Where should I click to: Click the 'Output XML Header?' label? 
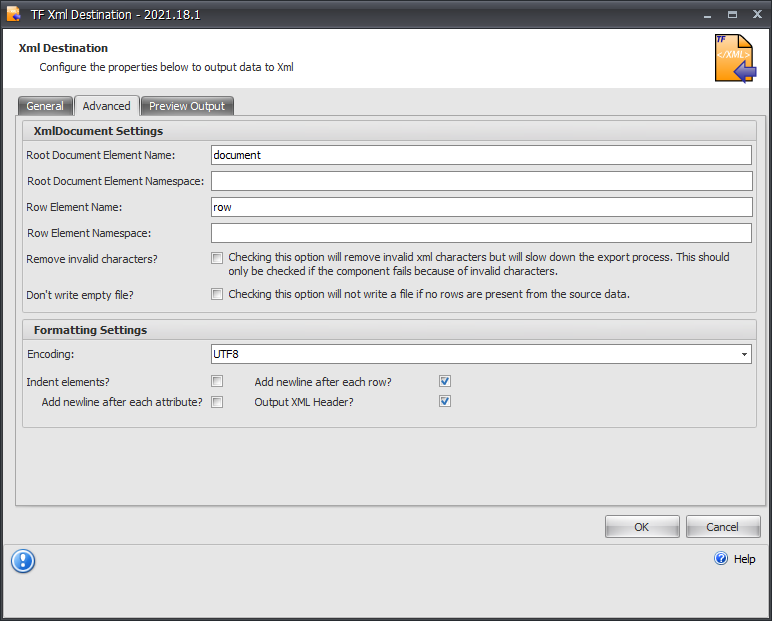(x=304, y=402)
